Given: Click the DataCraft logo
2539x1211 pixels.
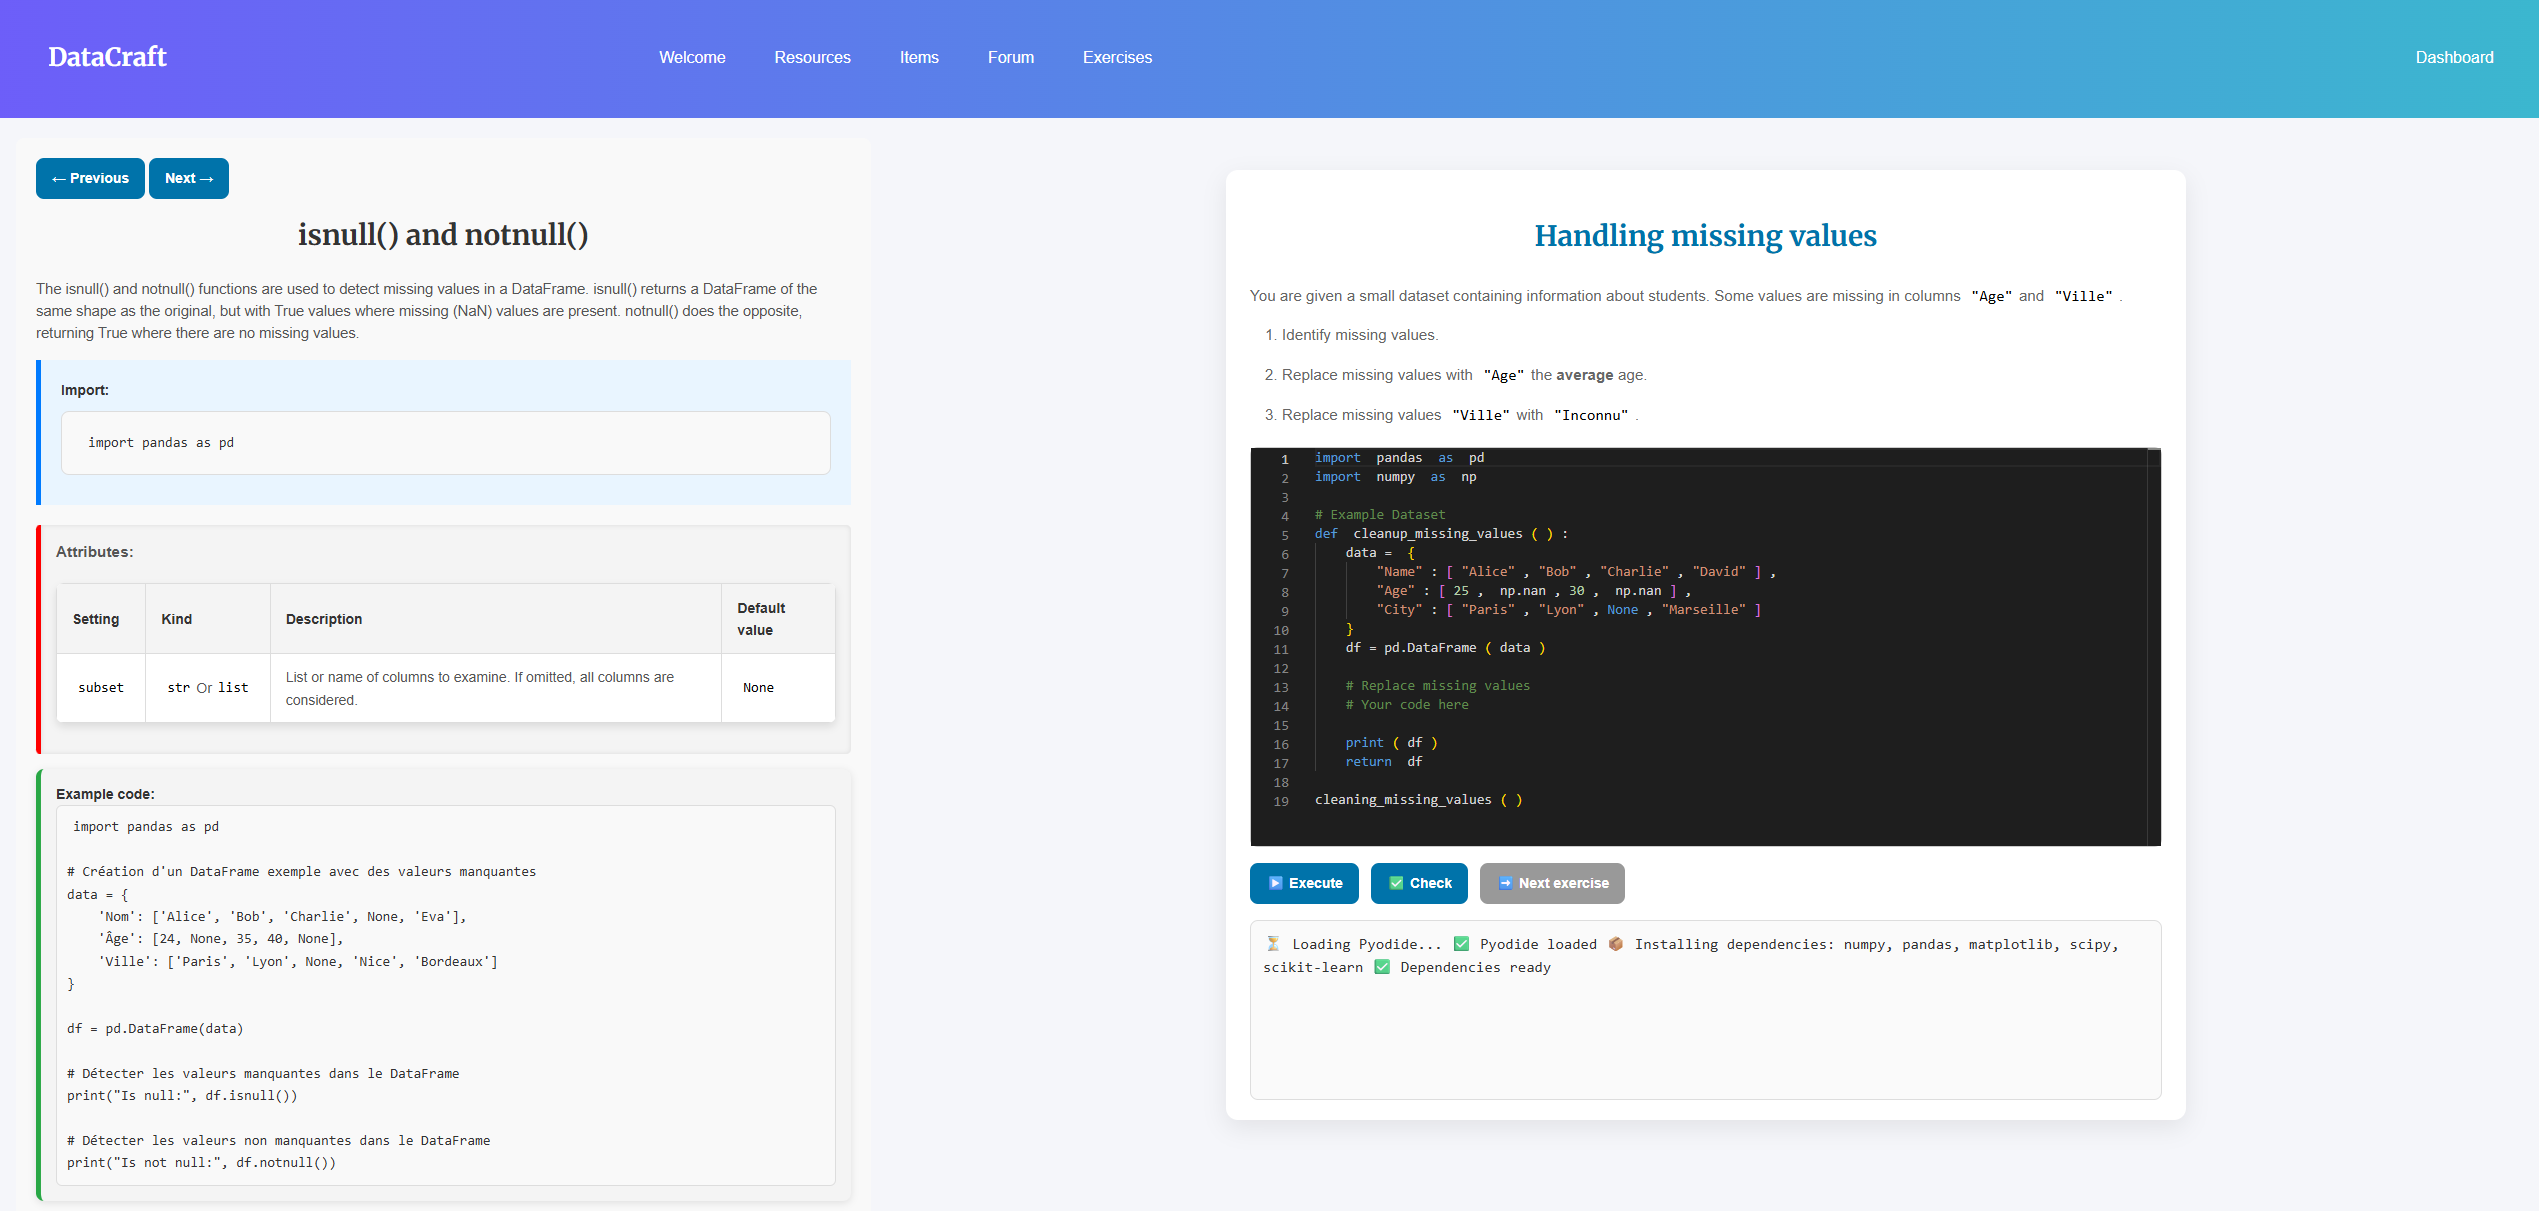Looking at the screenshot, I should (x=108, y=57).
